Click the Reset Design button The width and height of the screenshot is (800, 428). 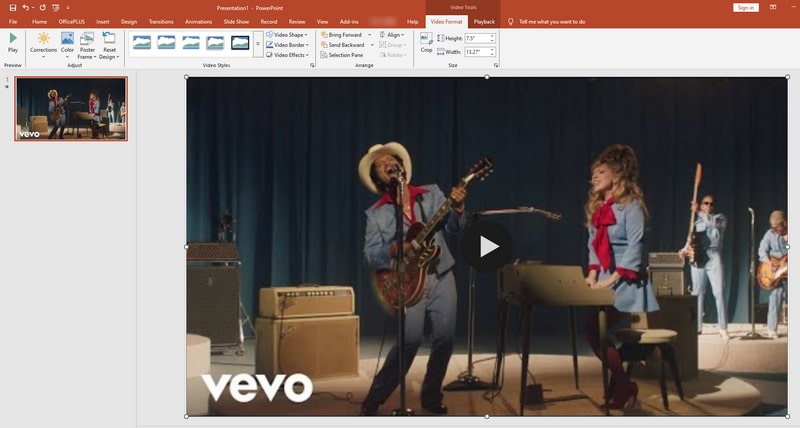(x=109, y=46)
